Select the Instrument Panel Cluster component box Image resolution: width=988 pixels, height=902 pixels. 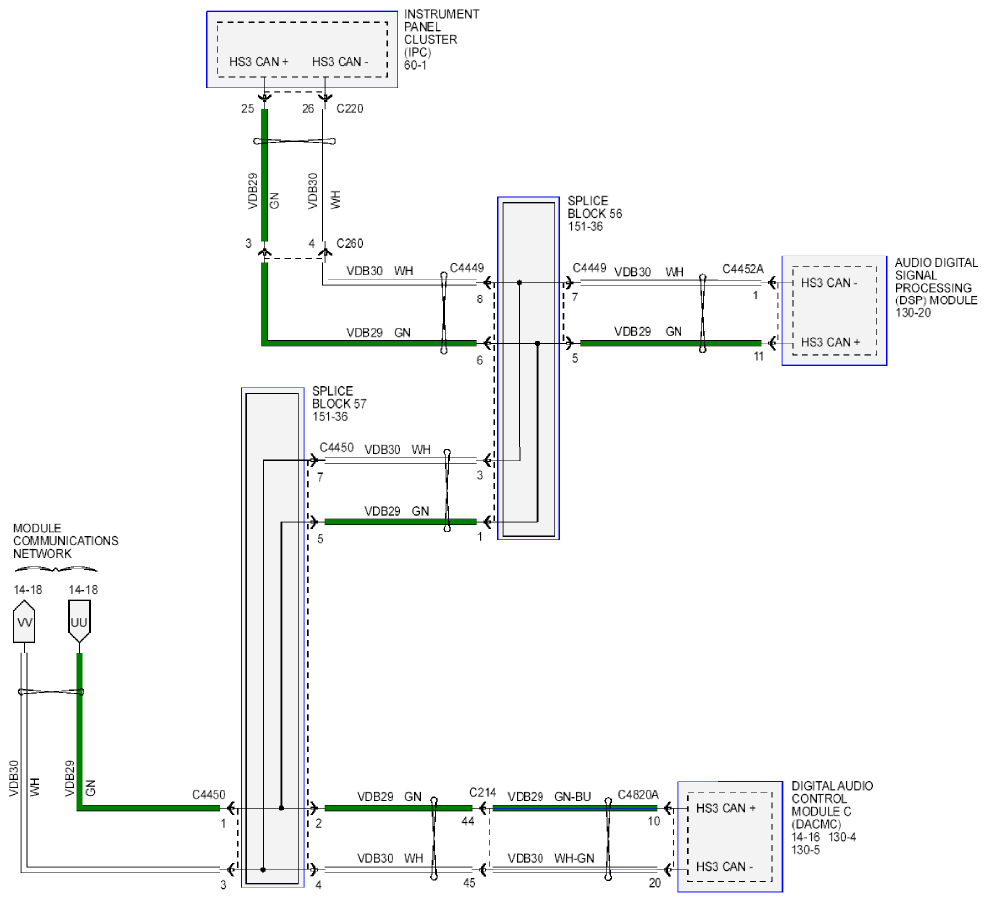click(x=302, y=49)
